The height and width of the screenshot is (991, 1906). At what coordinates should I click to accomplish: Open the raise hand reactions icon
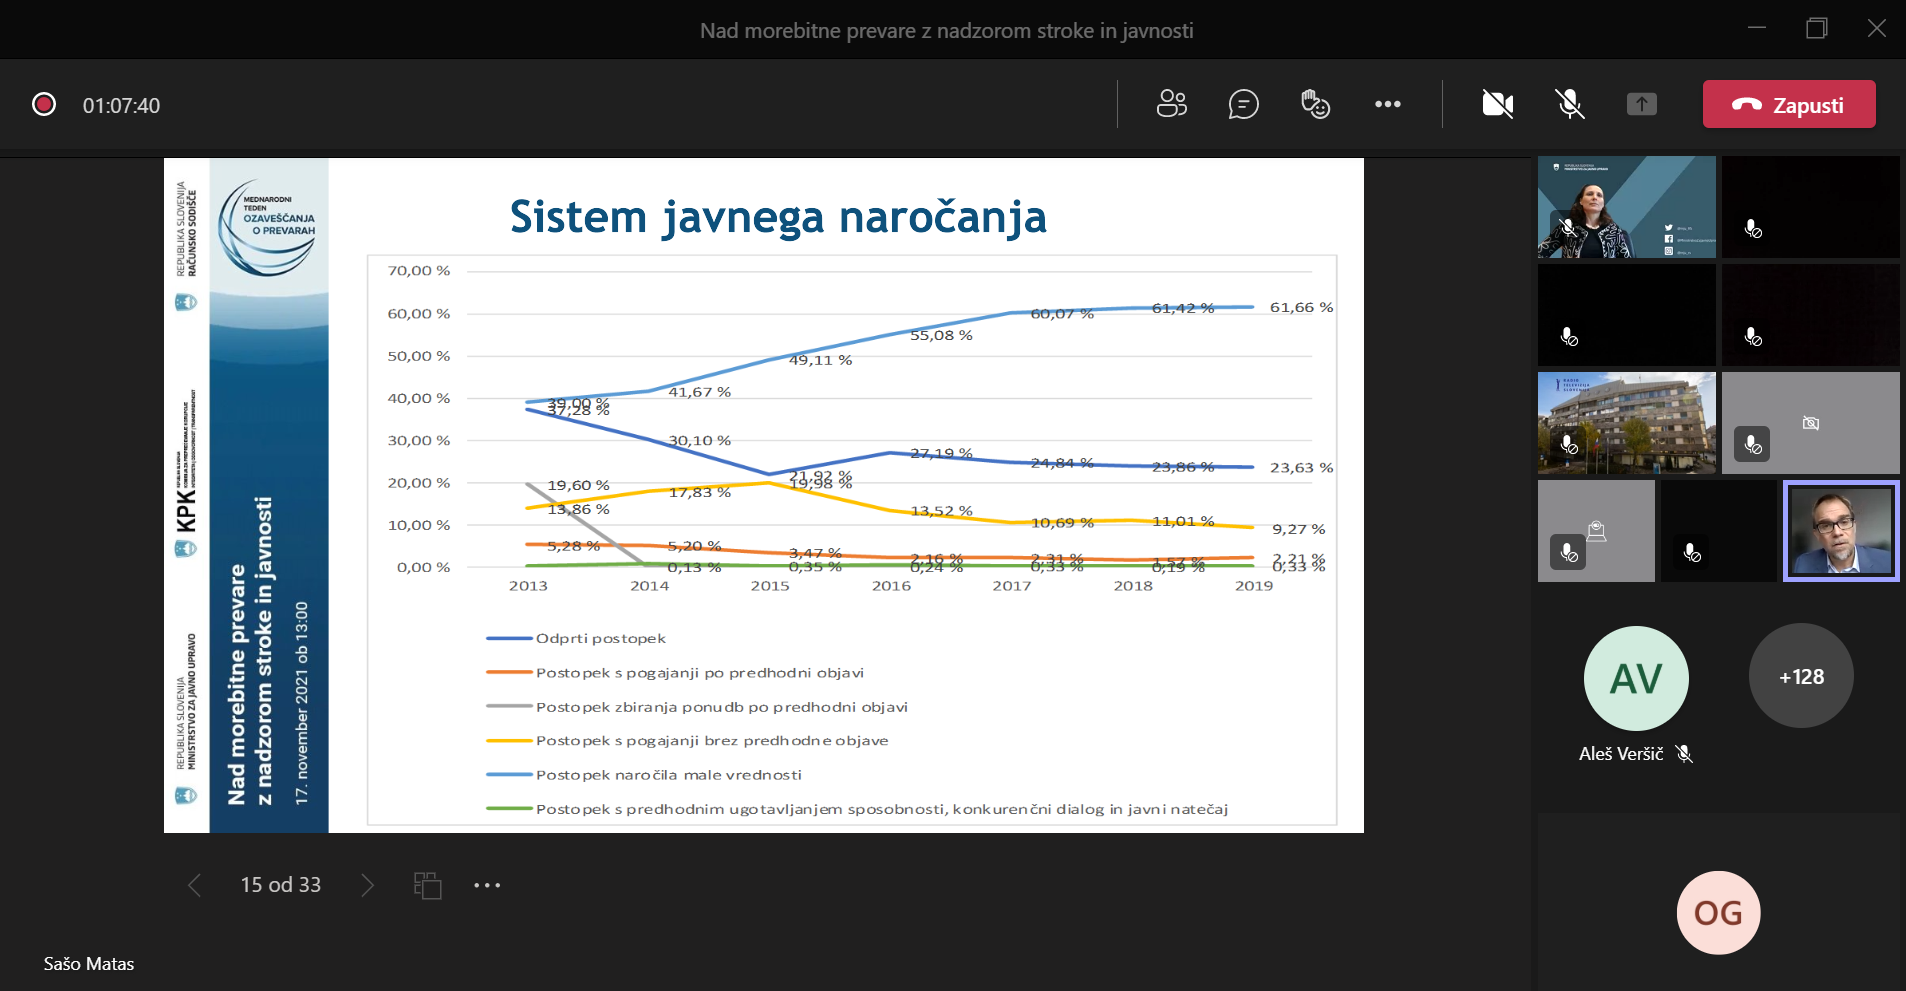1315,104
